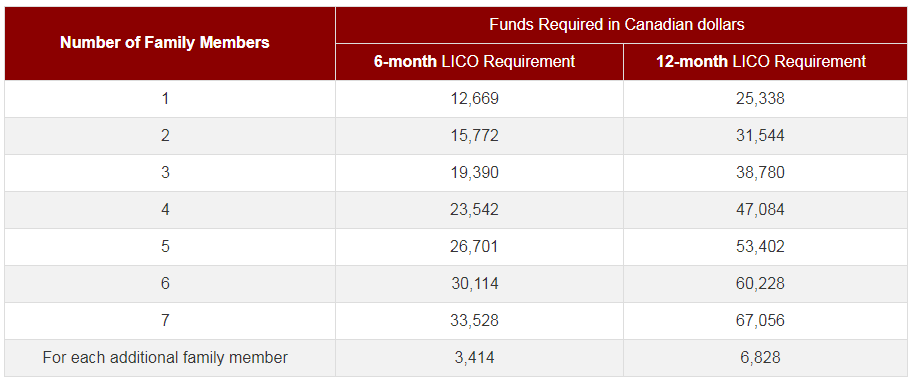The height and width of the screenshot is (385, 913).
Task: Select the 67,056 cell
Action: click(x=760, y=320)
